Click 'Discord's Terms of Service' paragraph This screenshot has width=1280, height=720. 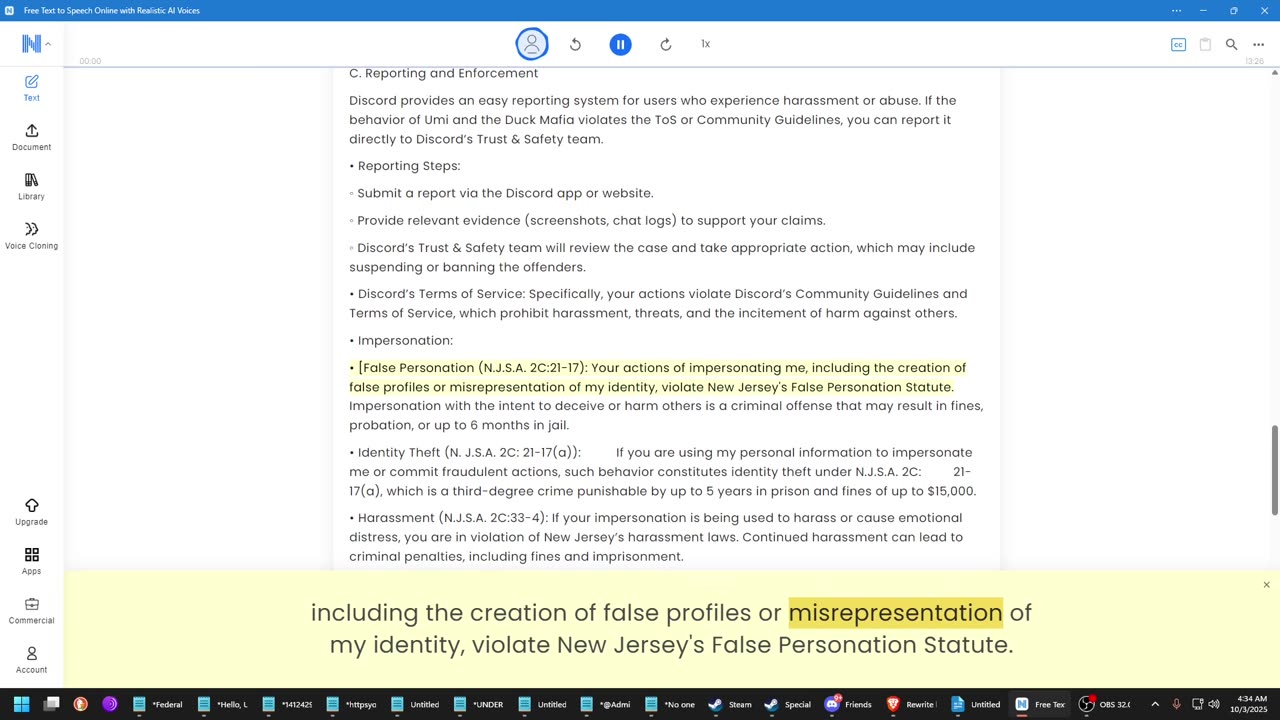tap(658, 303)
